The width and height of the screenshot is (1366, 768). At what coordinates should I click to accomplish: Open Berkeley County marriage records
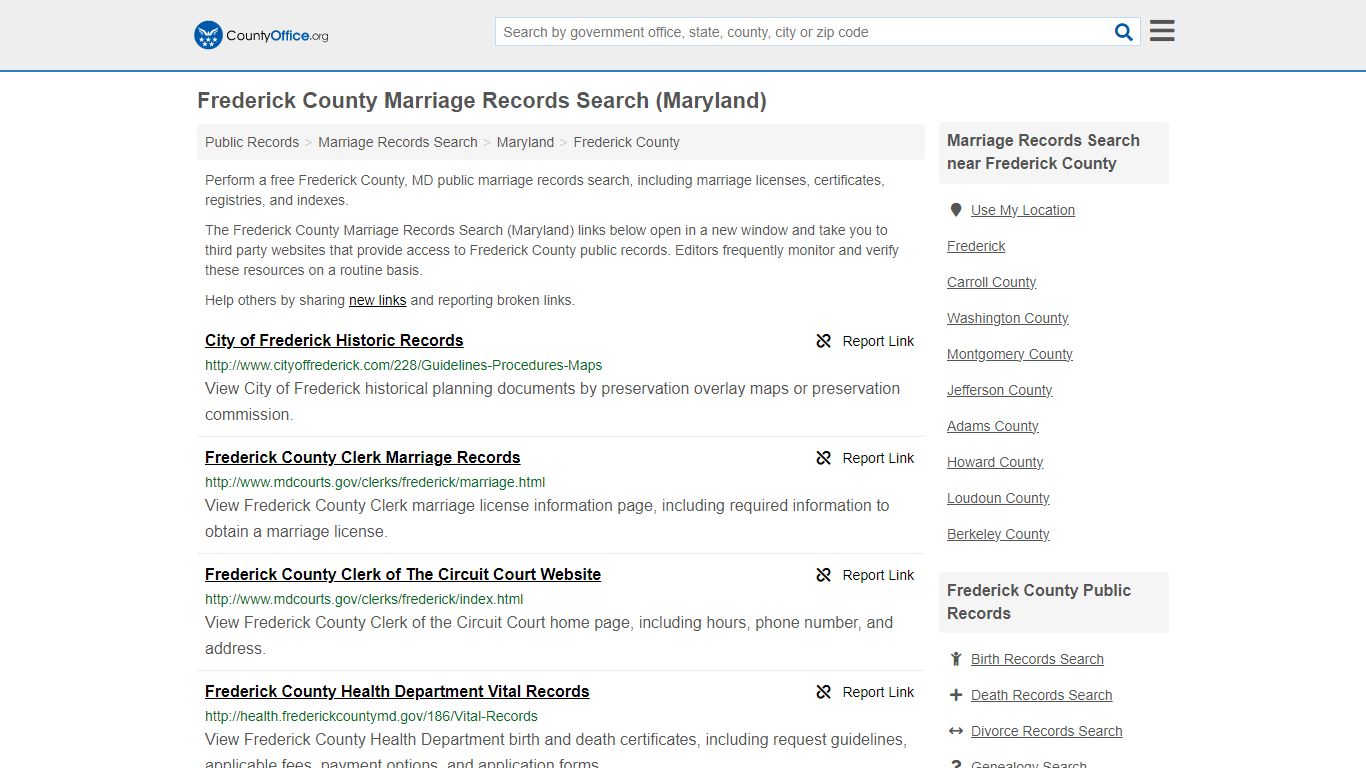[x=998, y=534]
